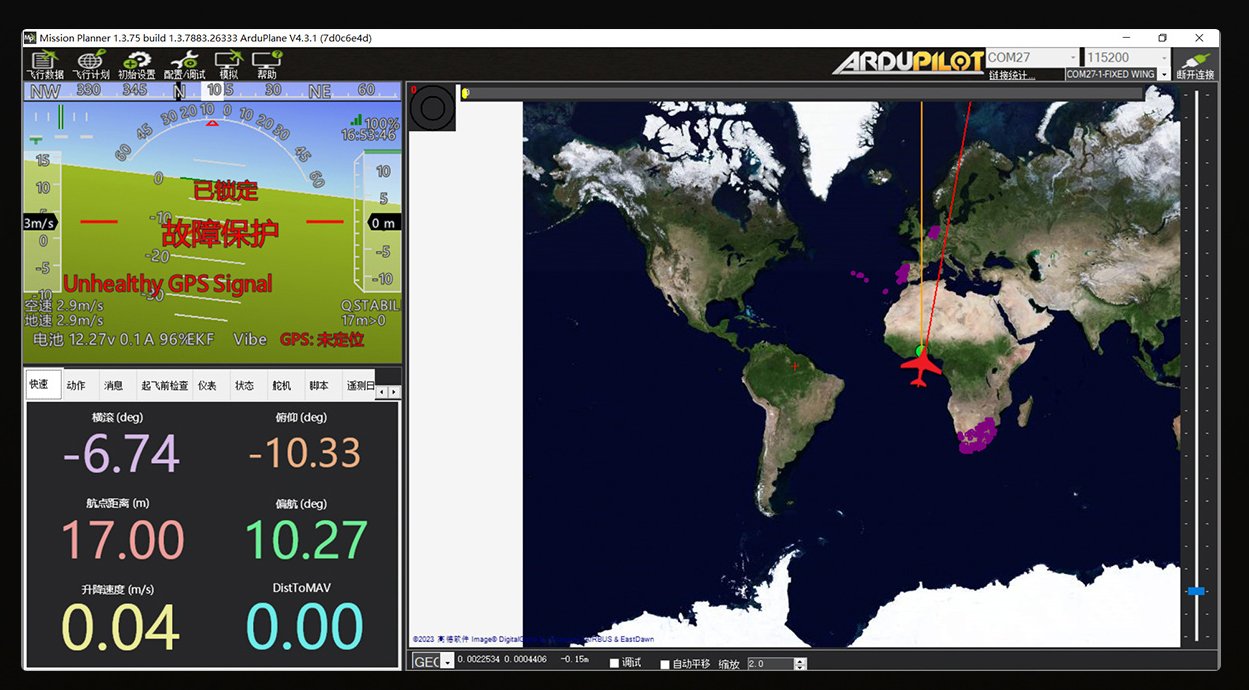Image resolution: width=1249 pixels, height=690 pixels.
Task: Click the red airplane marker on map
Action: tap(921, 366)
